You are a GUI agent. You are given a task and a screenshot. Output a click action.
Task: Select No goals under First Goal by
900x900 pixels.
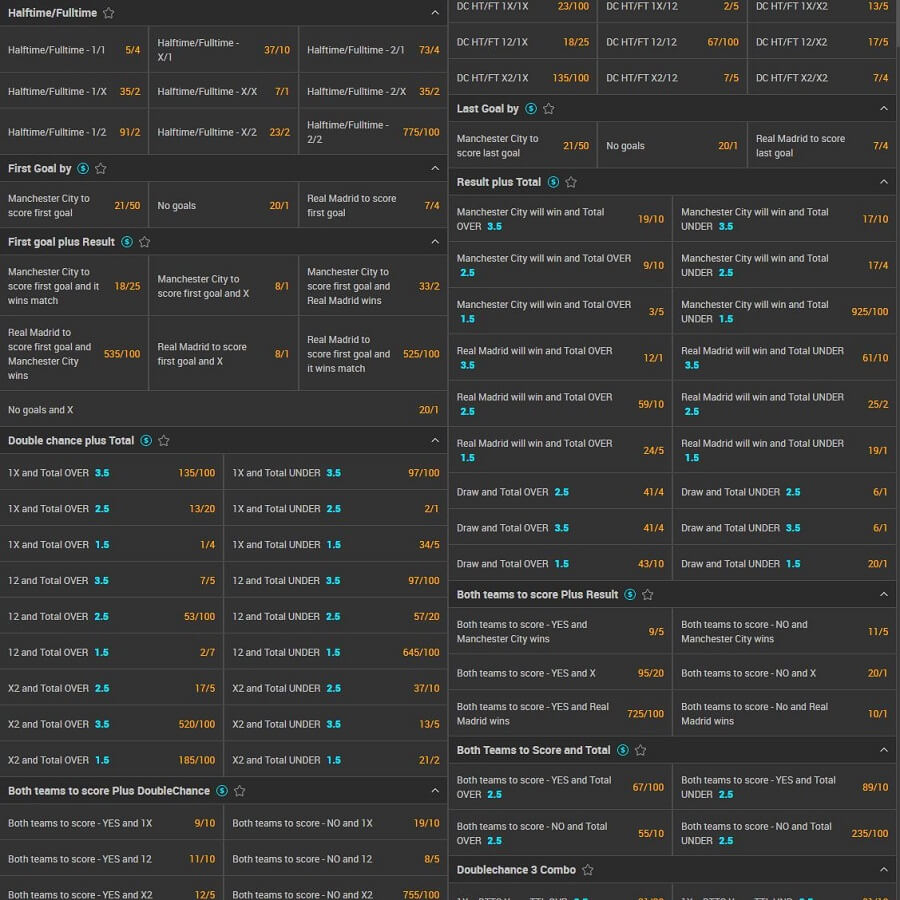click(x=223, y=205)
